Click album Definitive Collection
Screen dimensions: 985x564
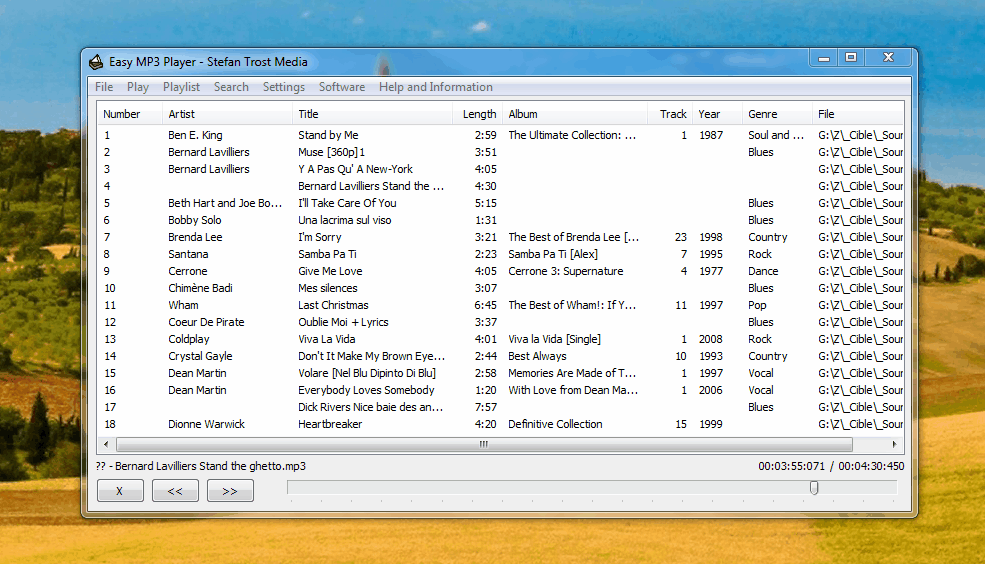click(x=555, y=423)
